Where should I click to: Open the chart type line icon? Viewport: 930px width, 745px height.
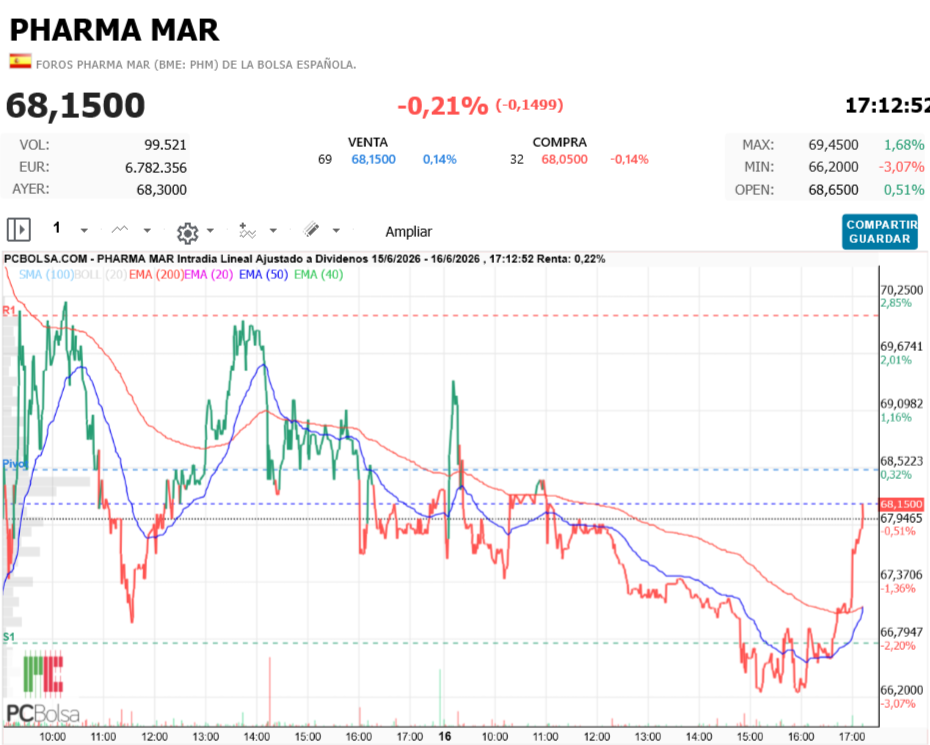pos(120,230)
